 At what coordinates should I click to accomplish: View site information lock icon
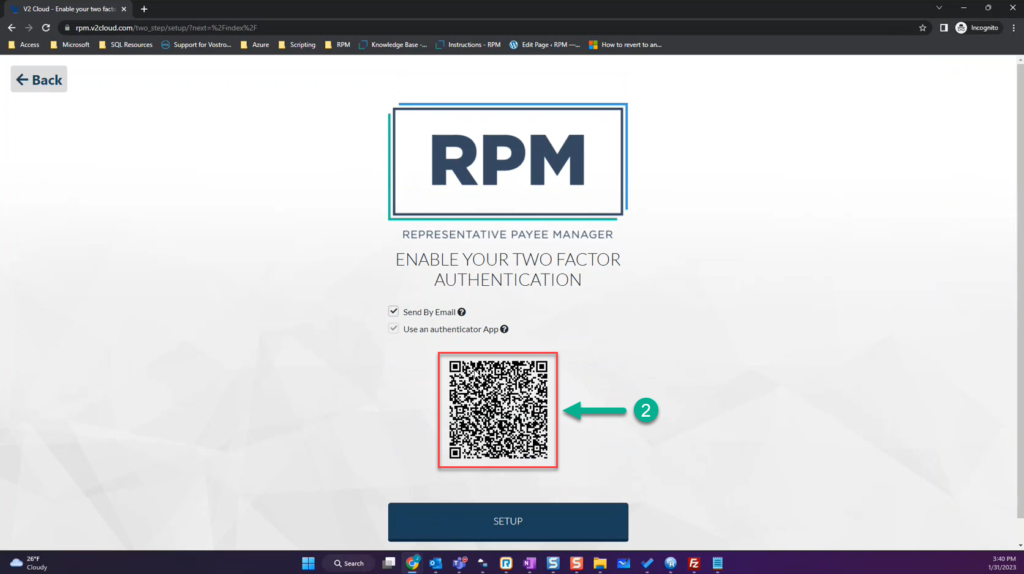point(67,28)
